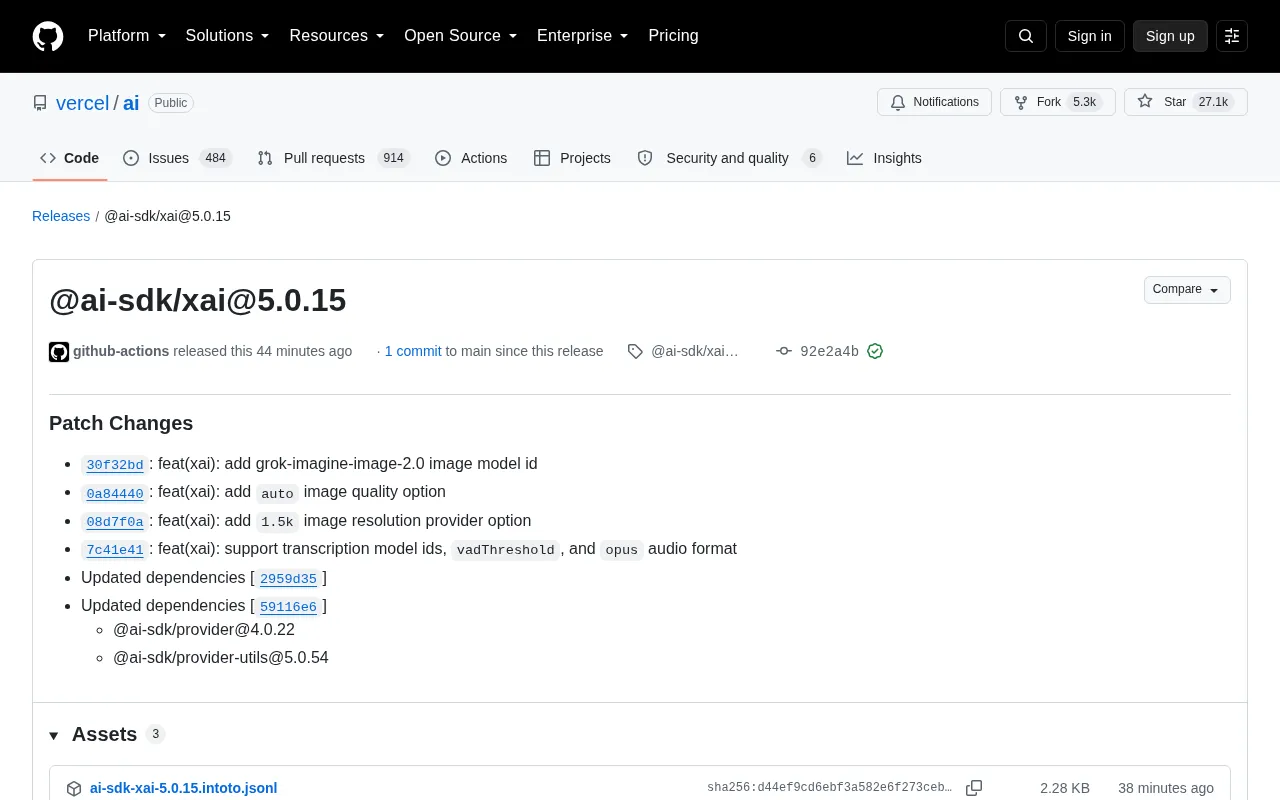Expand the Platform menu

(x=127, y=36)
